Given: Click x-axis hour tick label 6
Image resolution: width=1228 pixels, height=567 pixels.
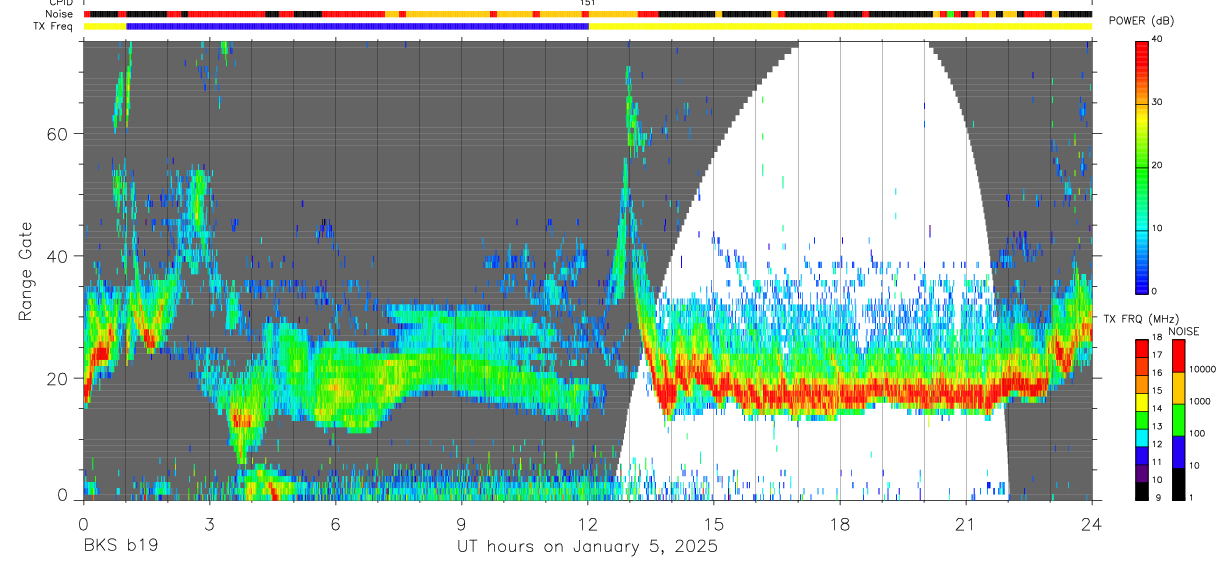Looking at the screenshot, I should 335,523.
